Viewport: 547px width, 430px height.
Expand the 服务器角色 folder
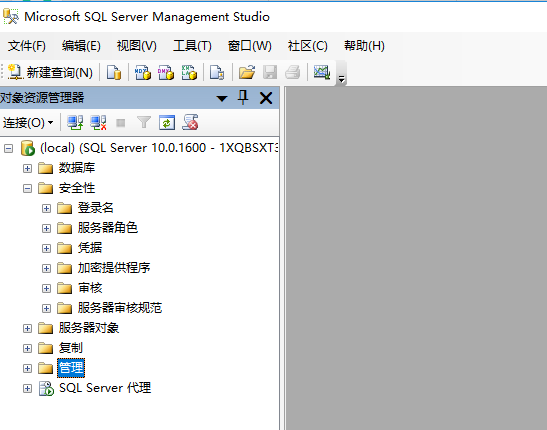[46, 228]
